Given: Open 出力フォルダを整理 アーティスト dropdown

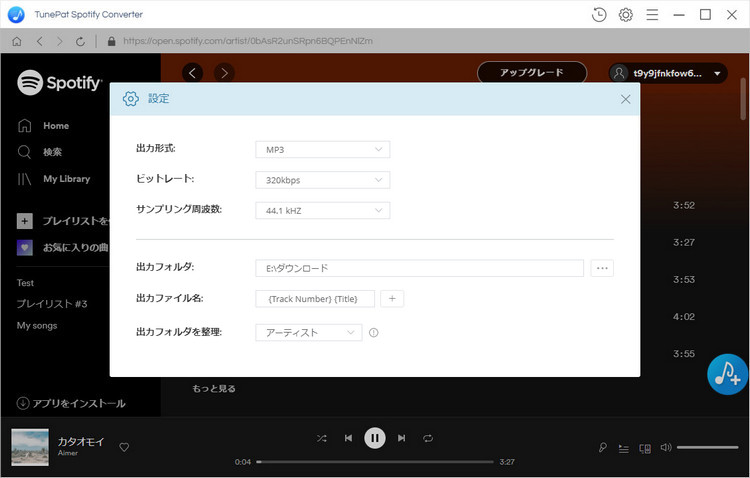Looking at the screenshot, I should coord(309,333).
